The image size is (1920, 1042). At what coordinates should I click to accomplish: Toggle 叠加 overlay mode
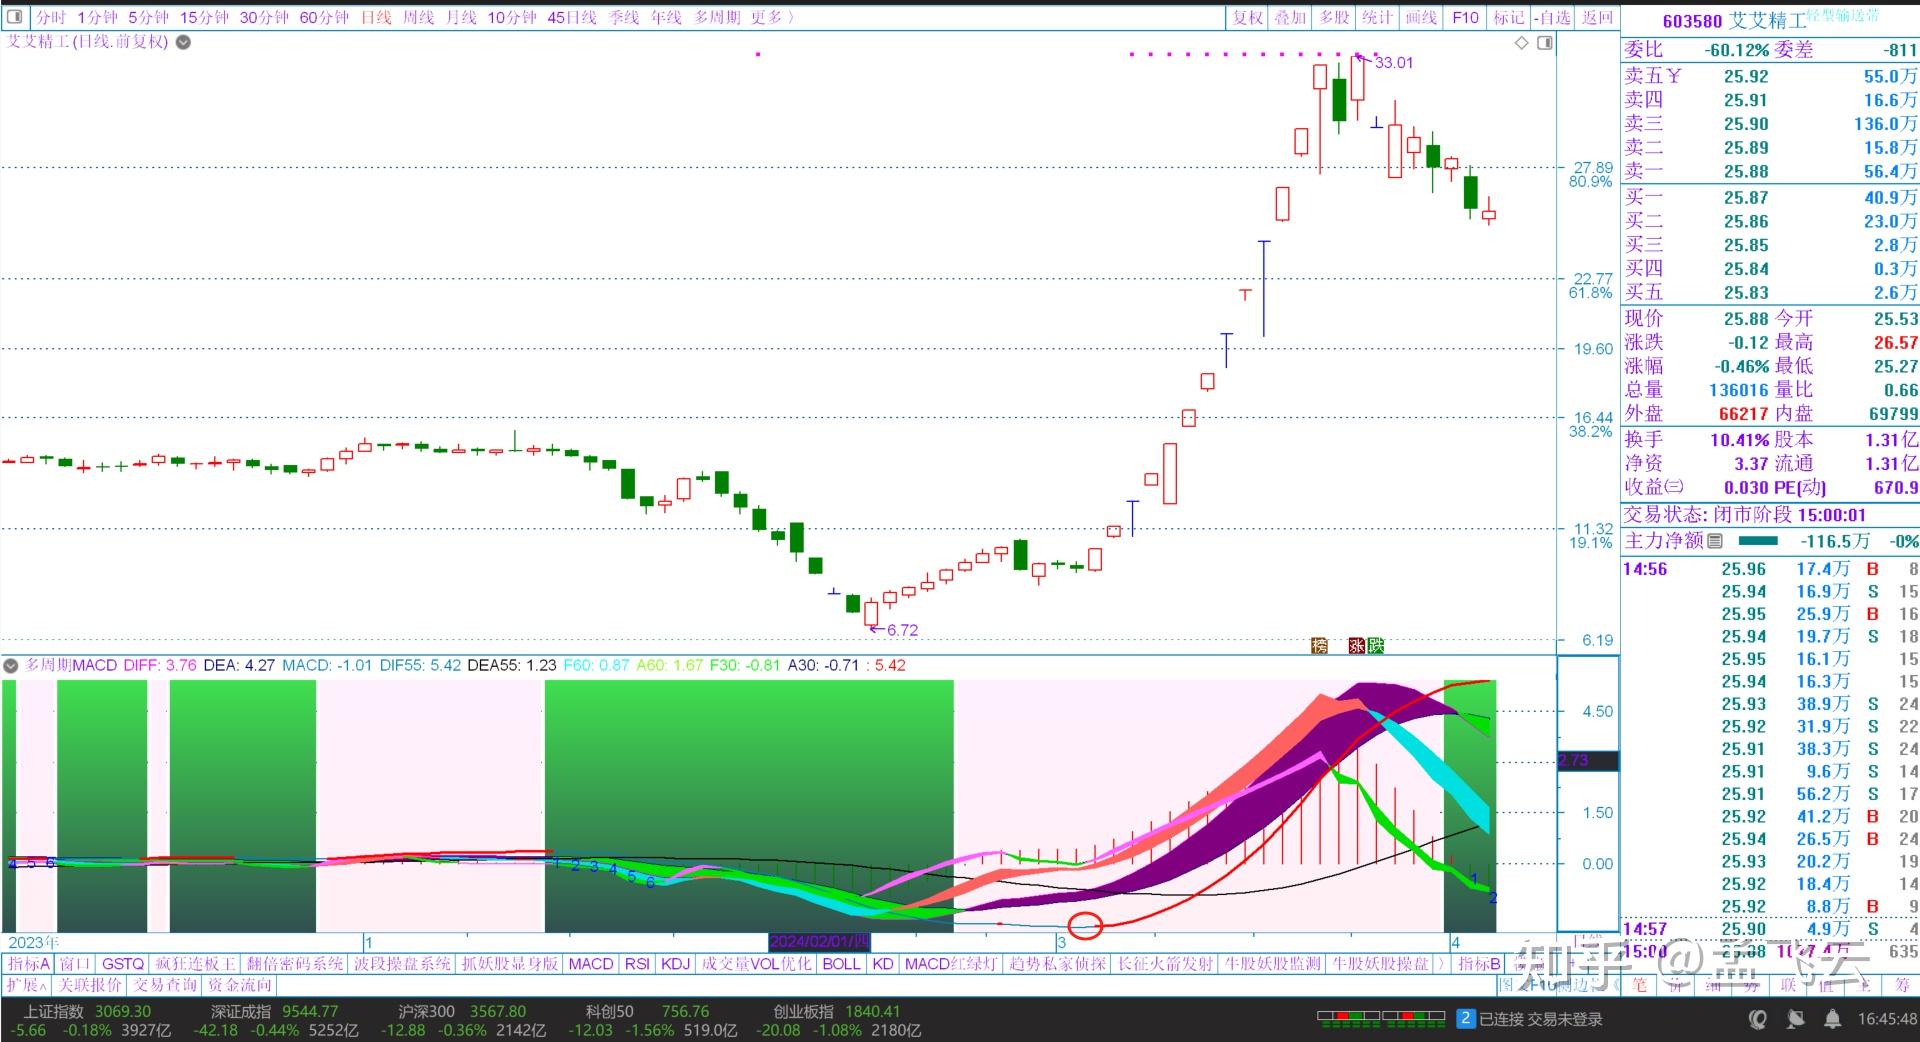1290,17
